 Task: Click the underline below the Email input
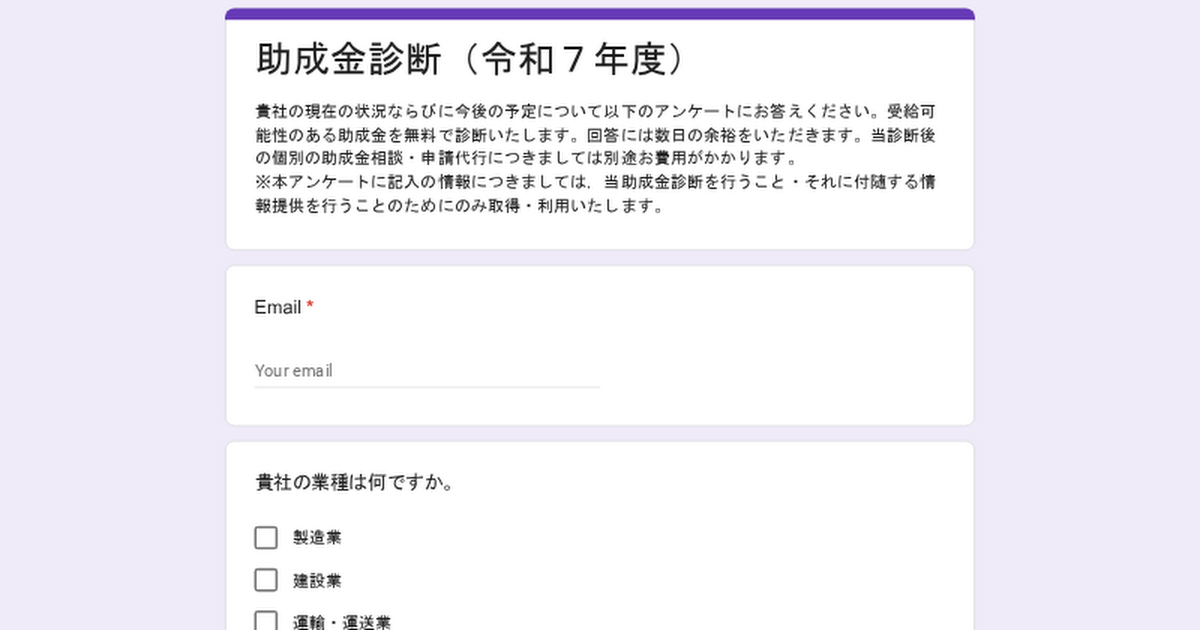(x=427, y=387)
